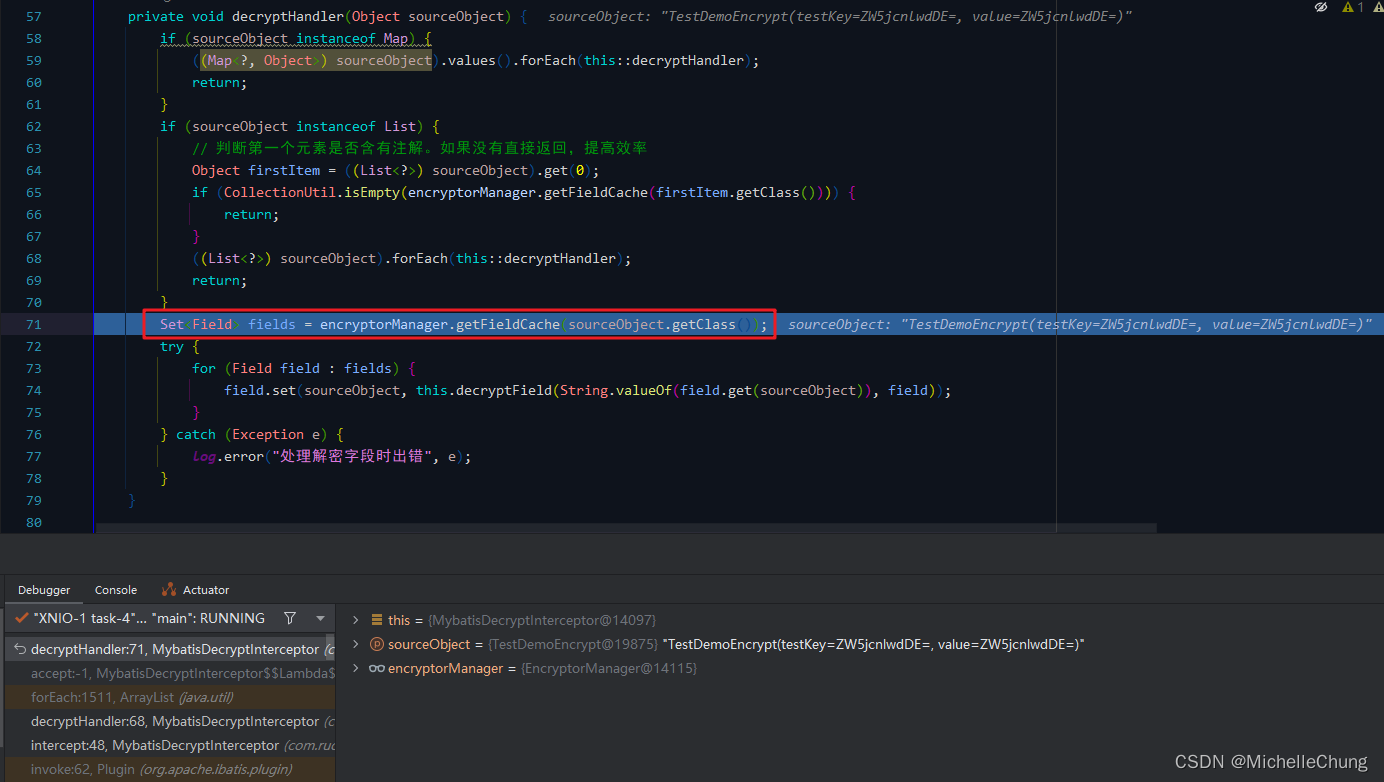Screen dimensions: 1384x782
Task: Select the intercept:48 stack frame
Action: pos(168,745)
